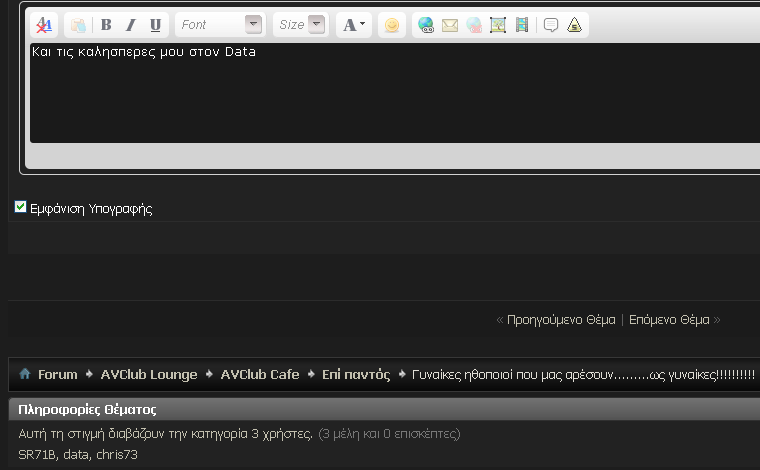Go to Προηγούμενο Θέμα link
This screenshot has width=760, height=470.
[x=558, y=320]
